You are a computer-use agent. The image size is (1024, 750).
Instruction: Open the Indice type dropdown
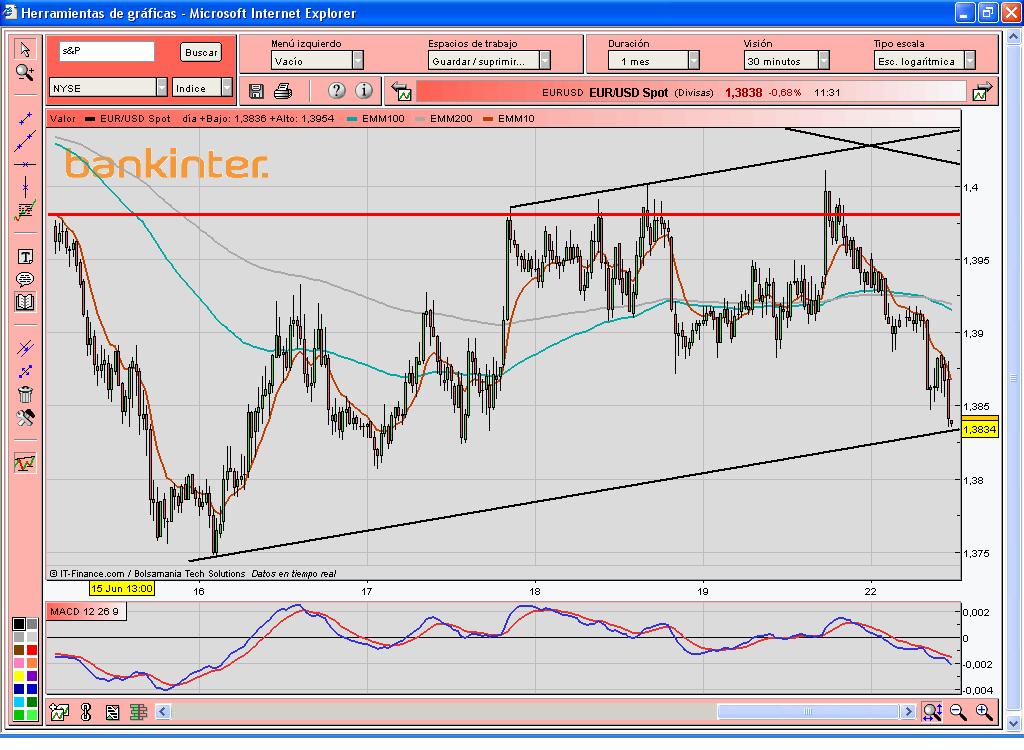(202, 88)
